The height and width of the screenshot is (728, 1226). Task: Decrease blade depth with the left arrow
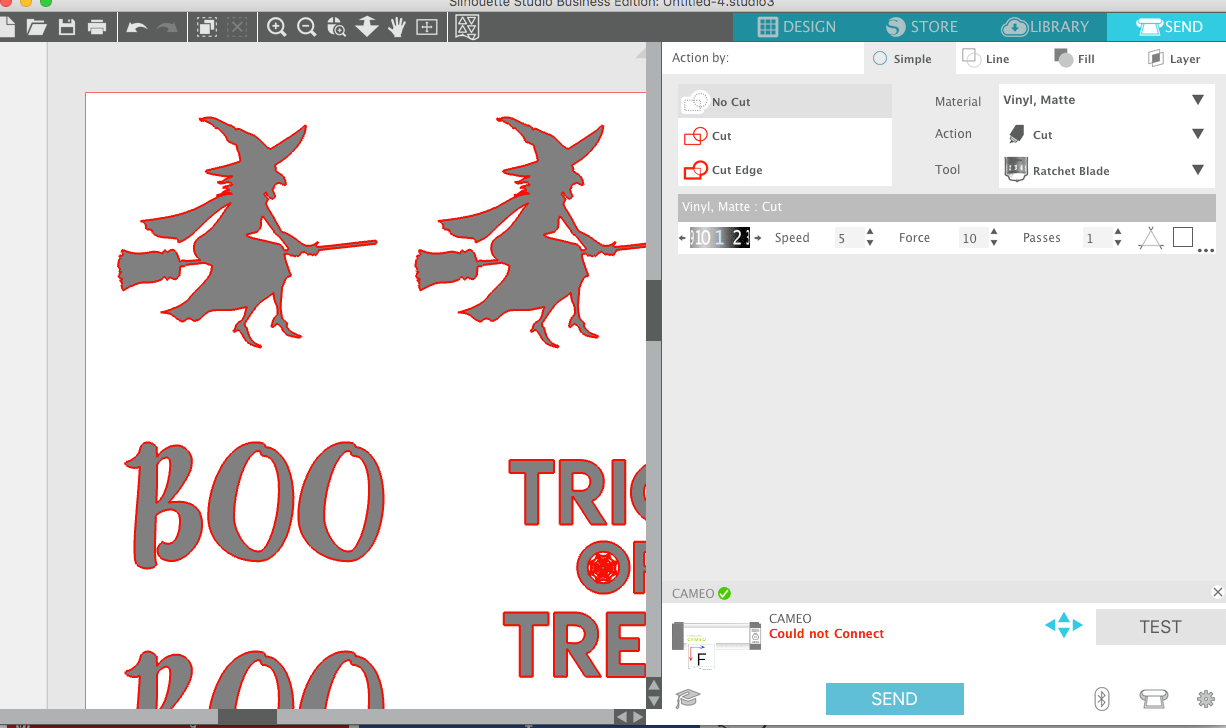pyautogui.click(x=683, y=238)
